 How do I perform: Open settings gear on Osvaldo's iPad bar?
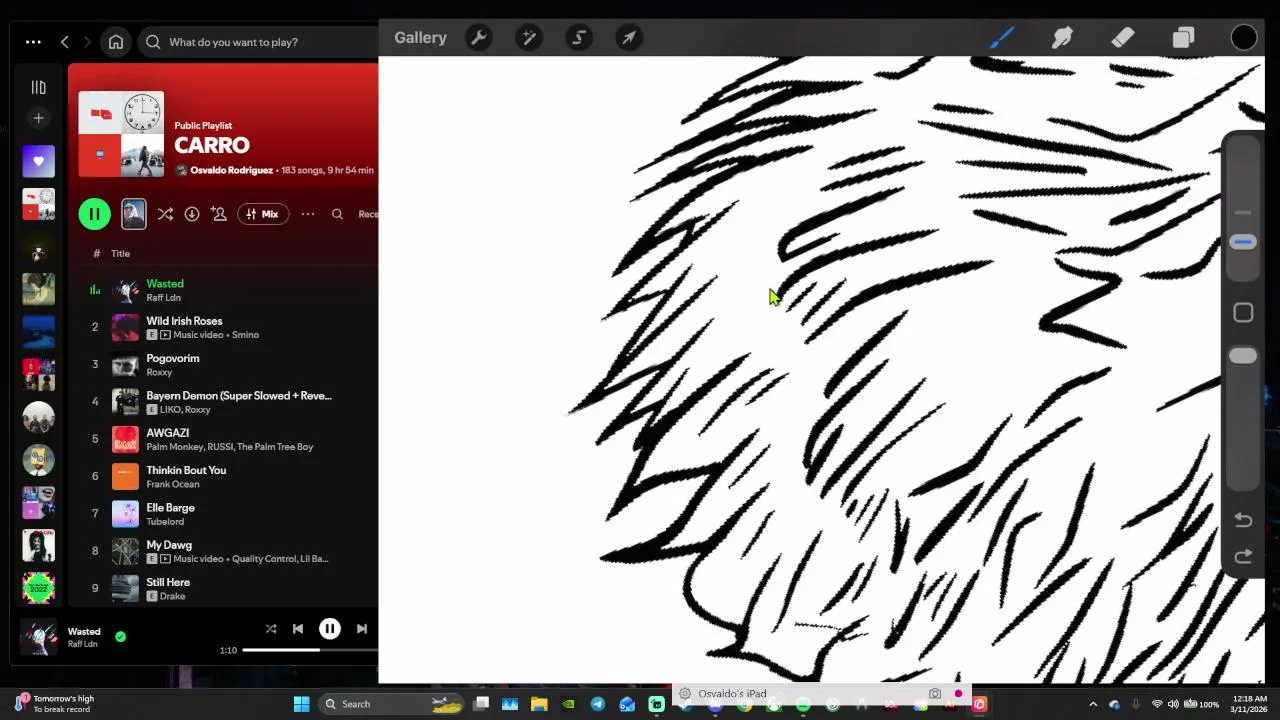[x=685, y=694]
